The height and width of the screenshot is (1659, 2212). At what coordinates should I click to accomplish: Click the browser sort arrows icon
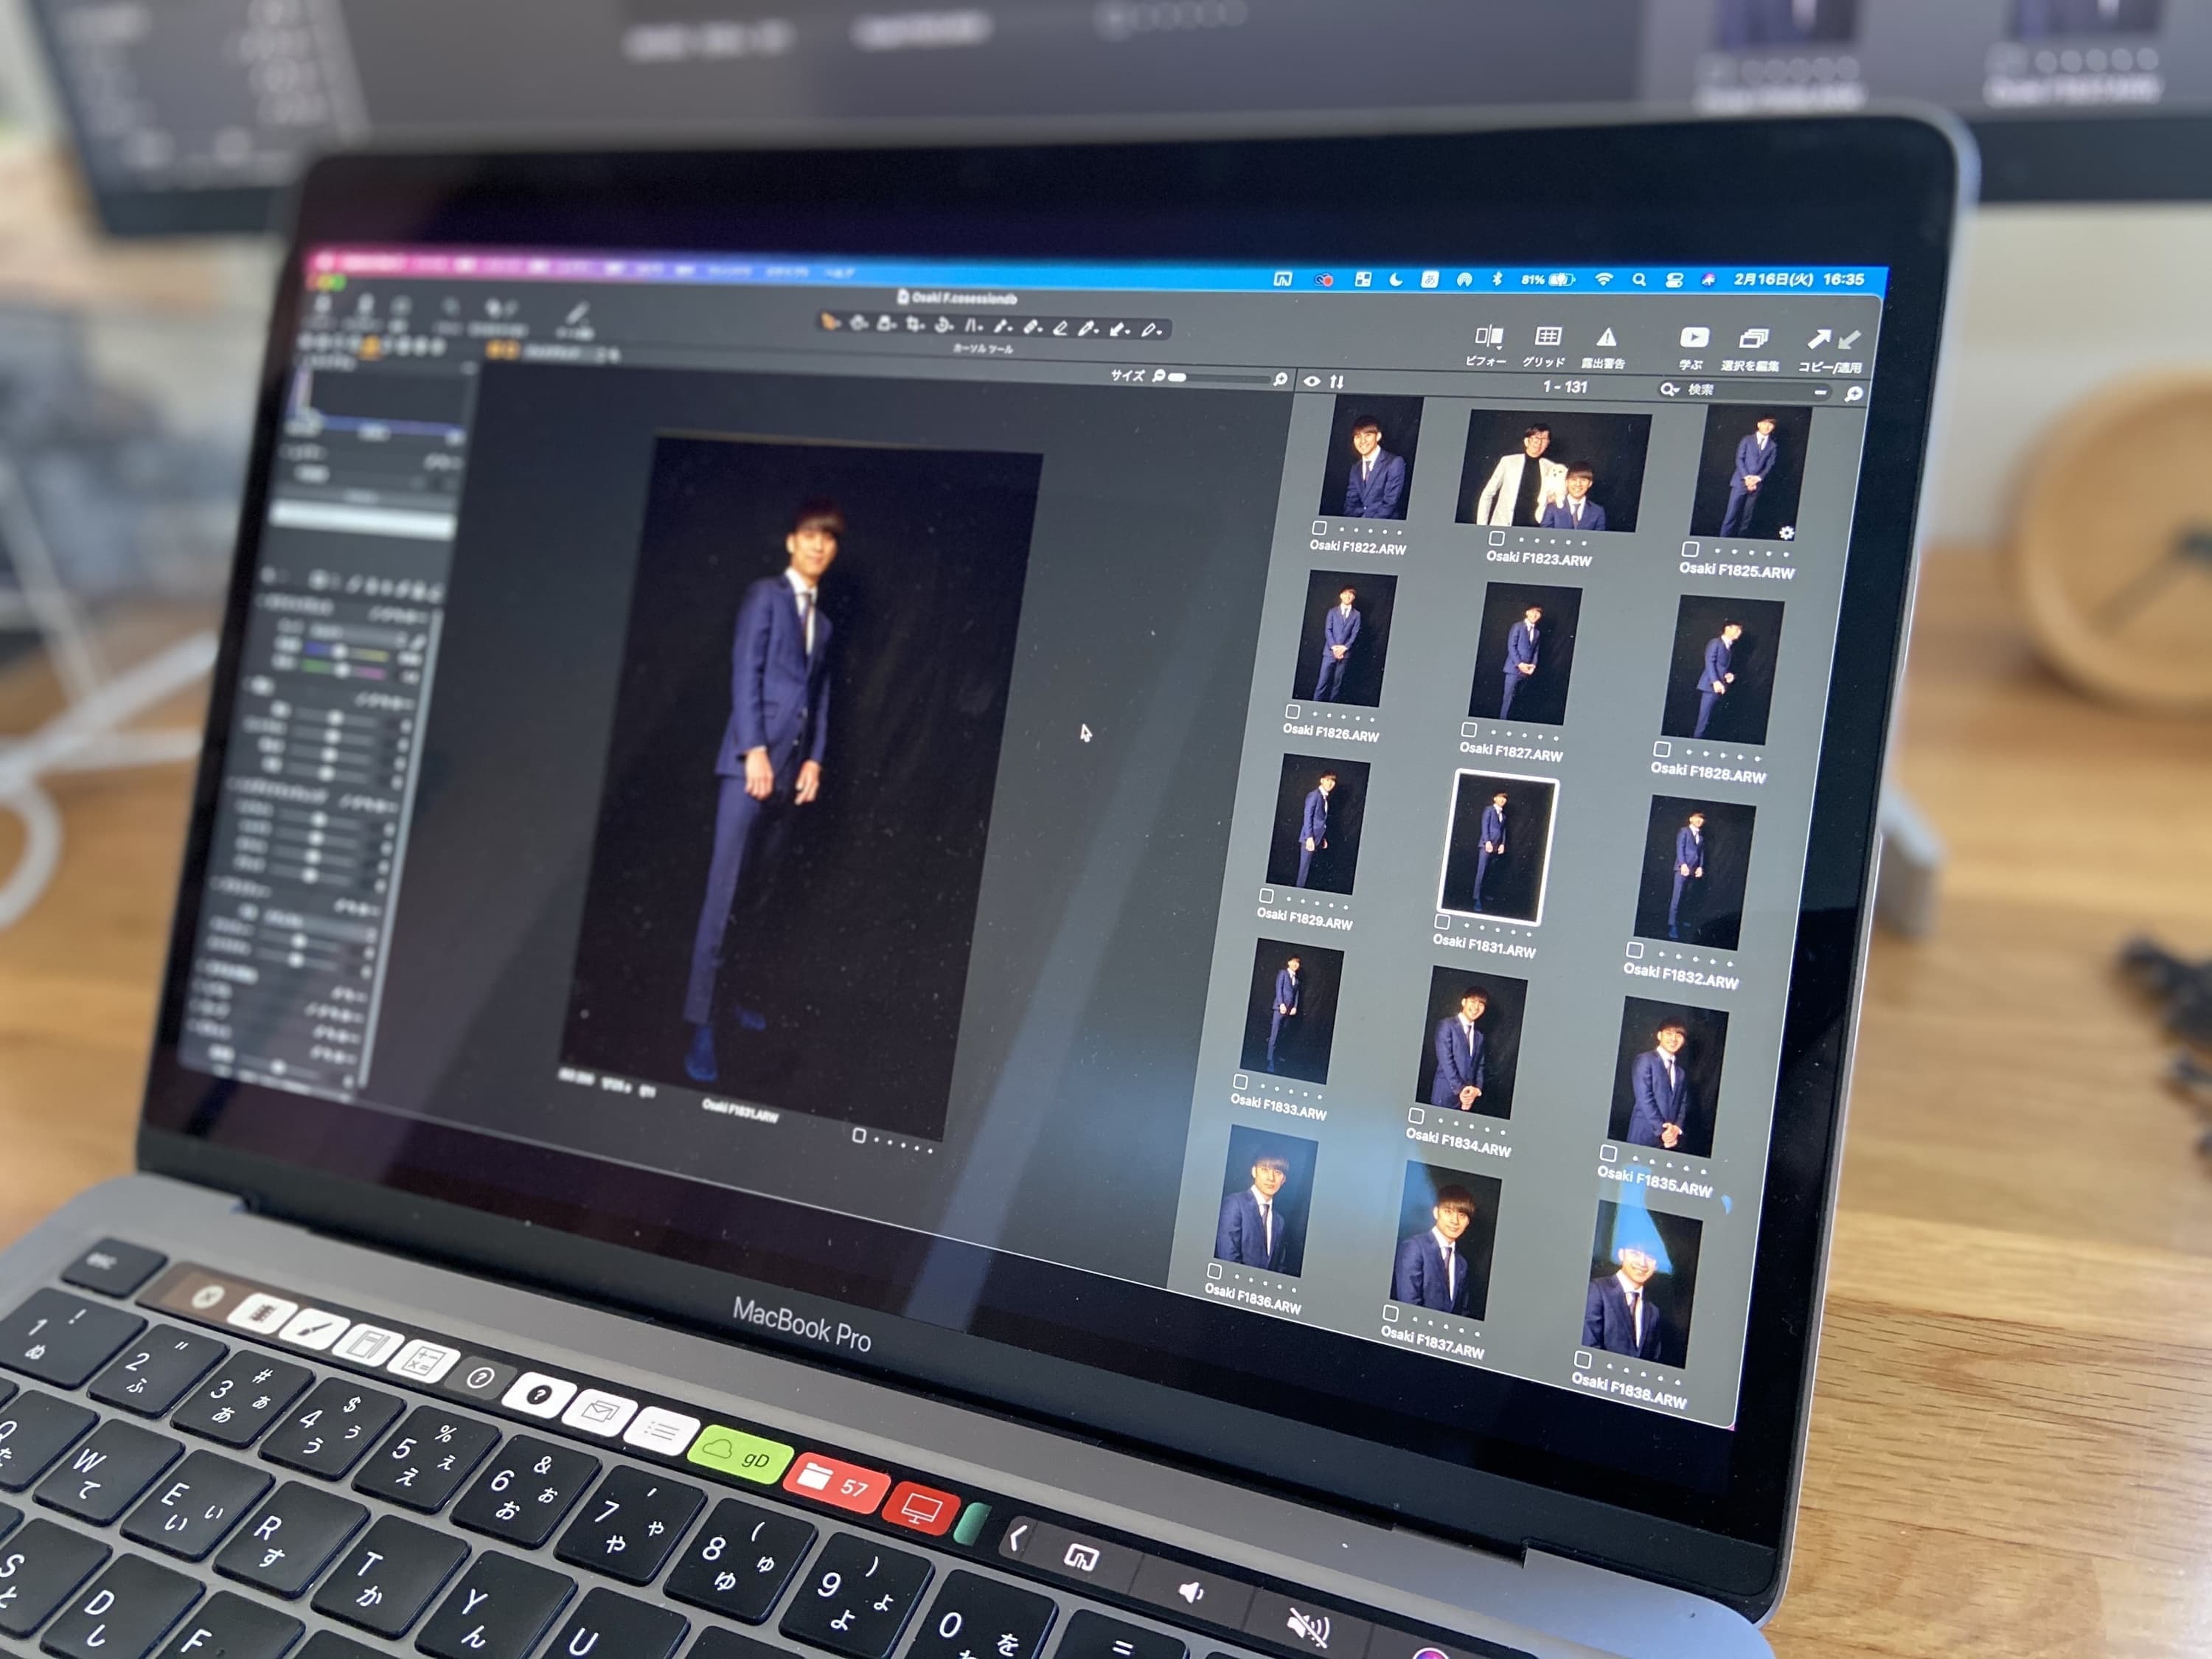[x=1337, y=381]
